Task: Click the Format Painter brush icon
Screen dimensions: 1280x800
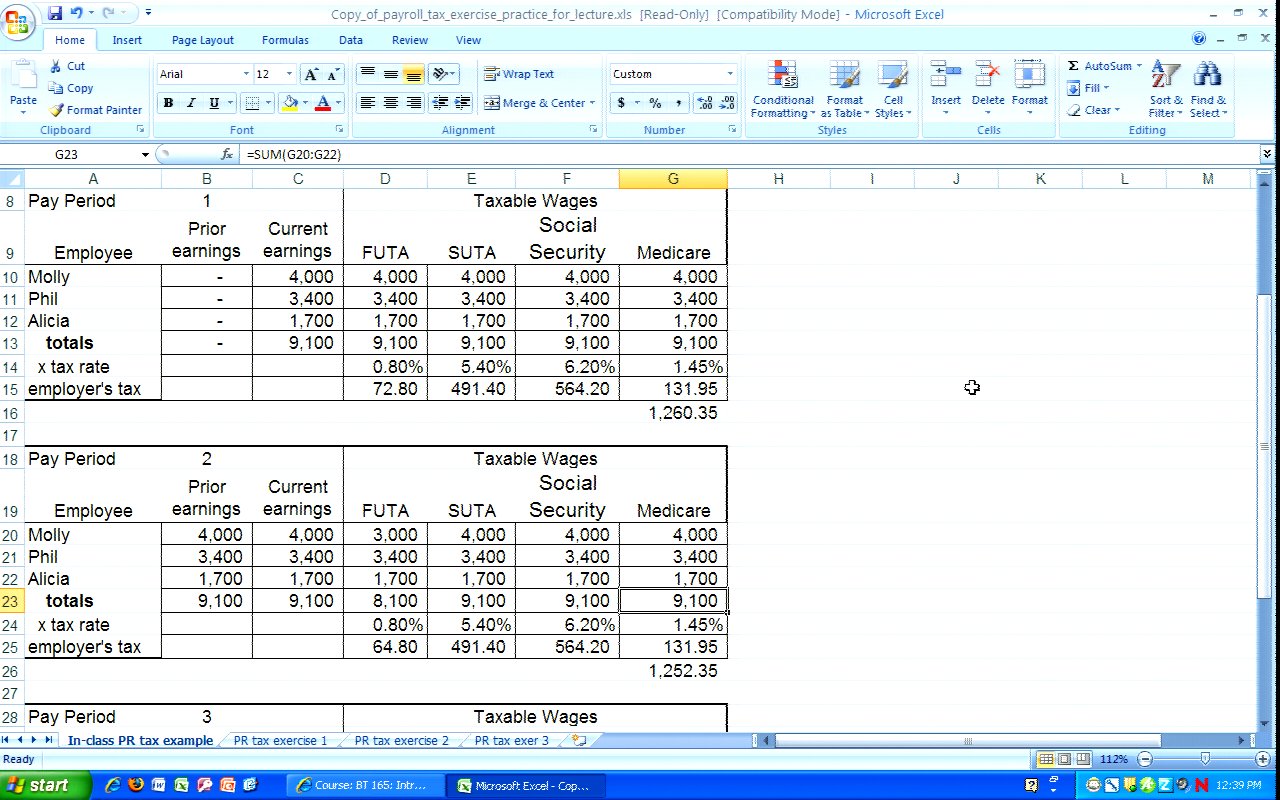Action: 57,110
